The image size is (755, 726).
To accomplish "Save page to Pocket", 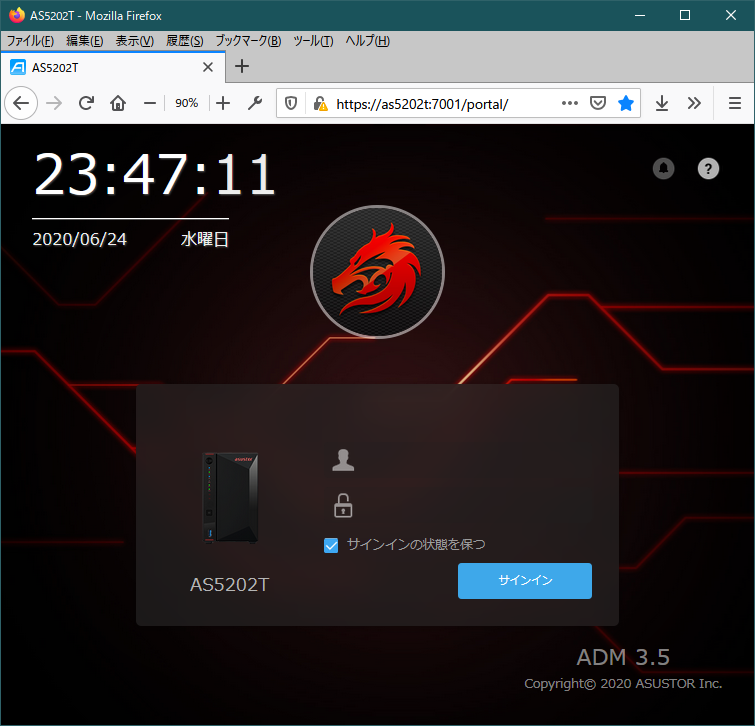I will coord(598,103).
